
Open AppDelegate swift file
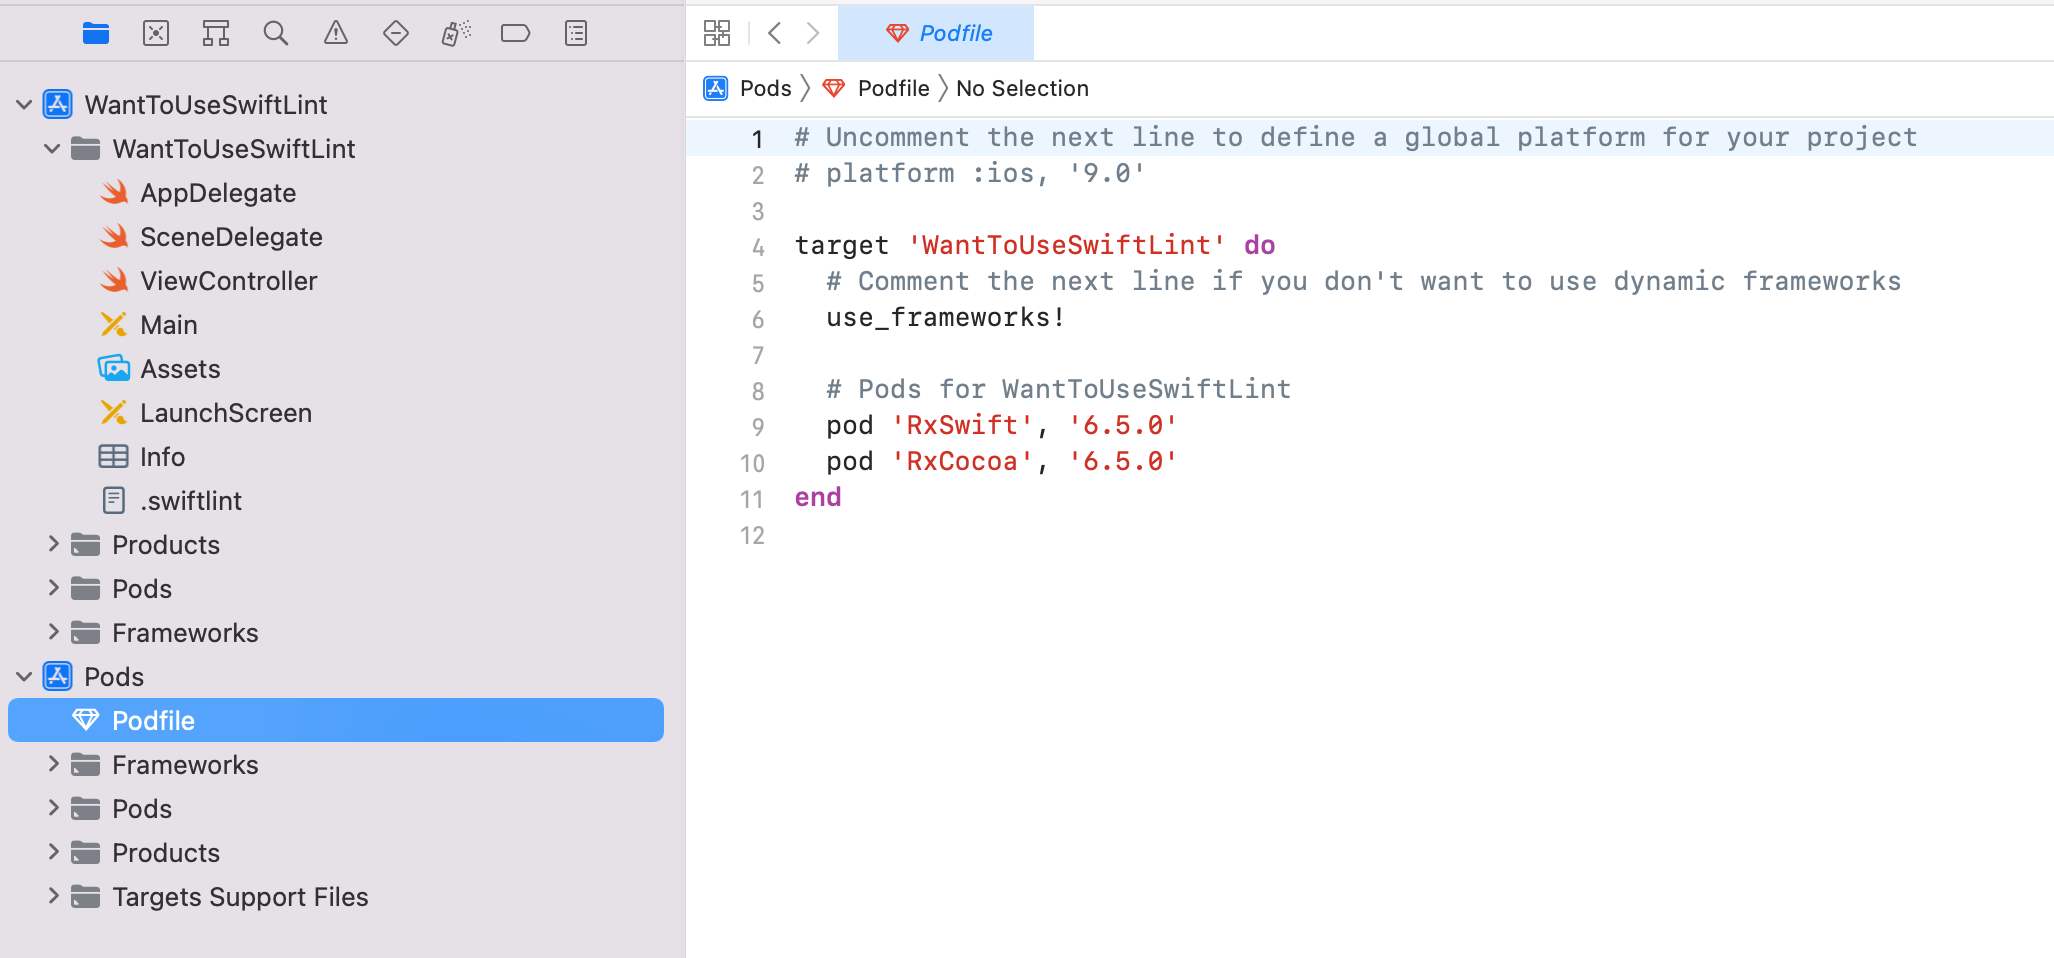click(218, 193)
